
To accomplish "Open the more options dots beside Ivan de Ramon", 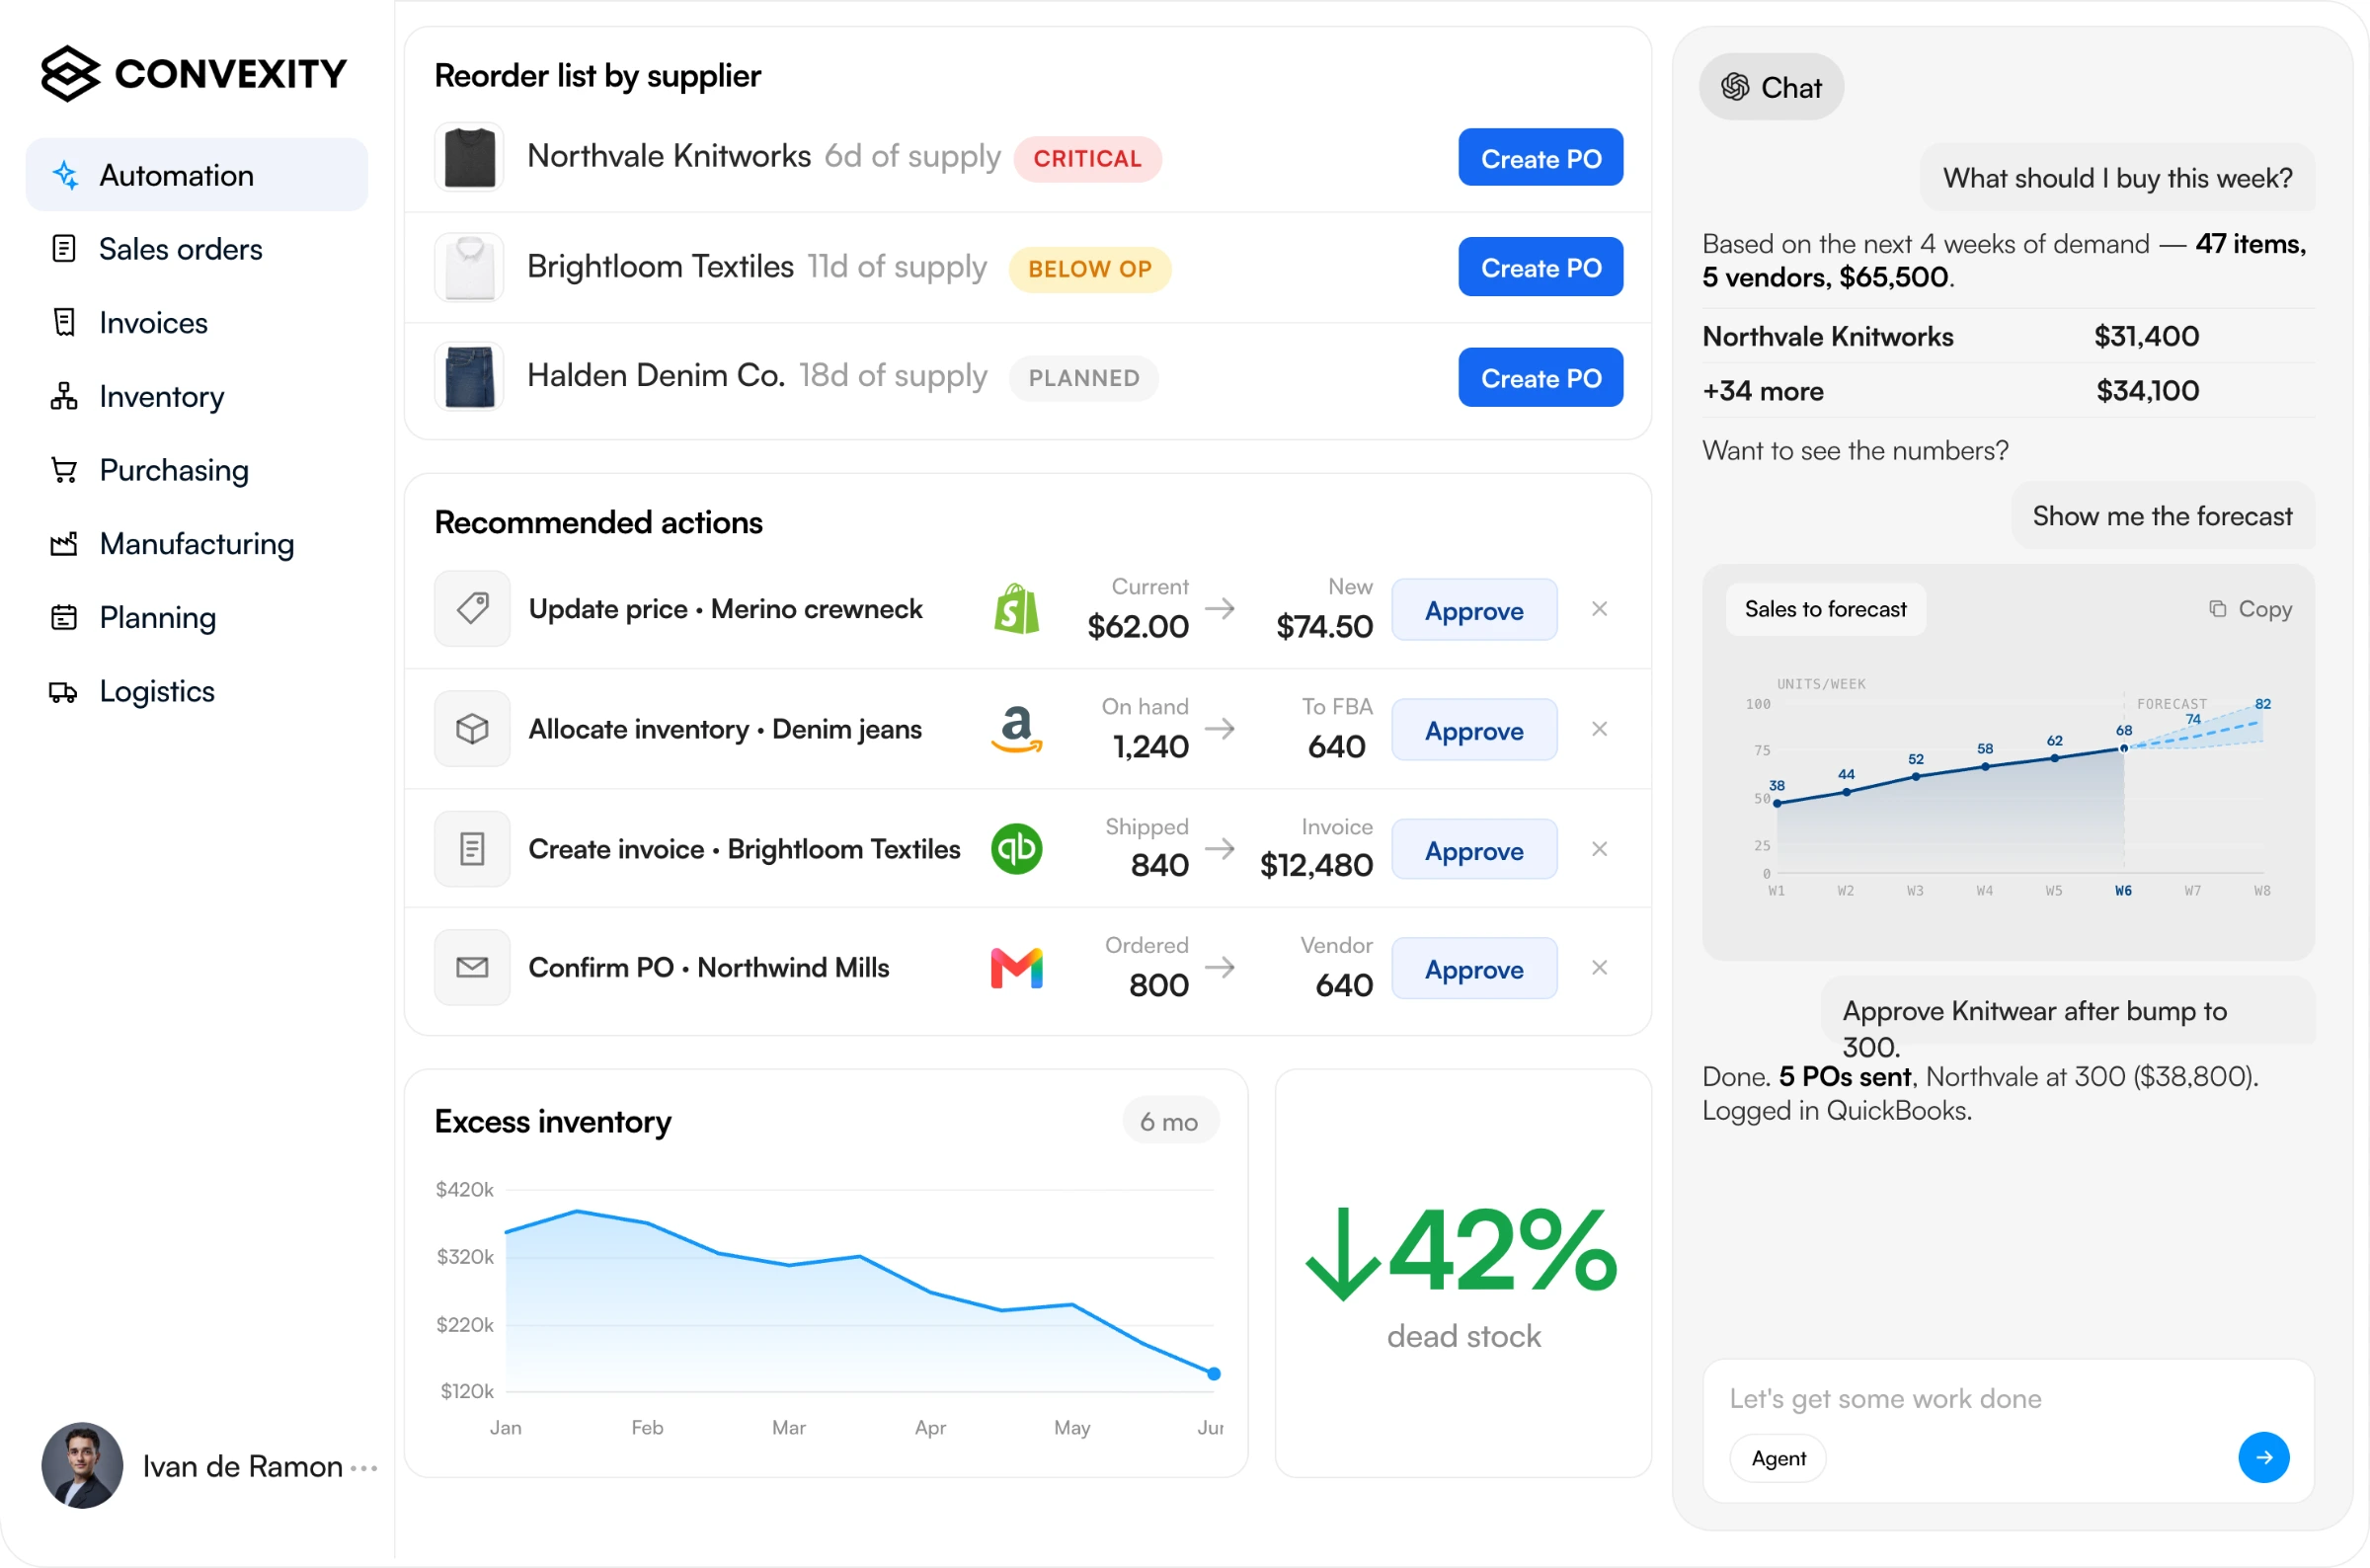I will [365, 1468].
